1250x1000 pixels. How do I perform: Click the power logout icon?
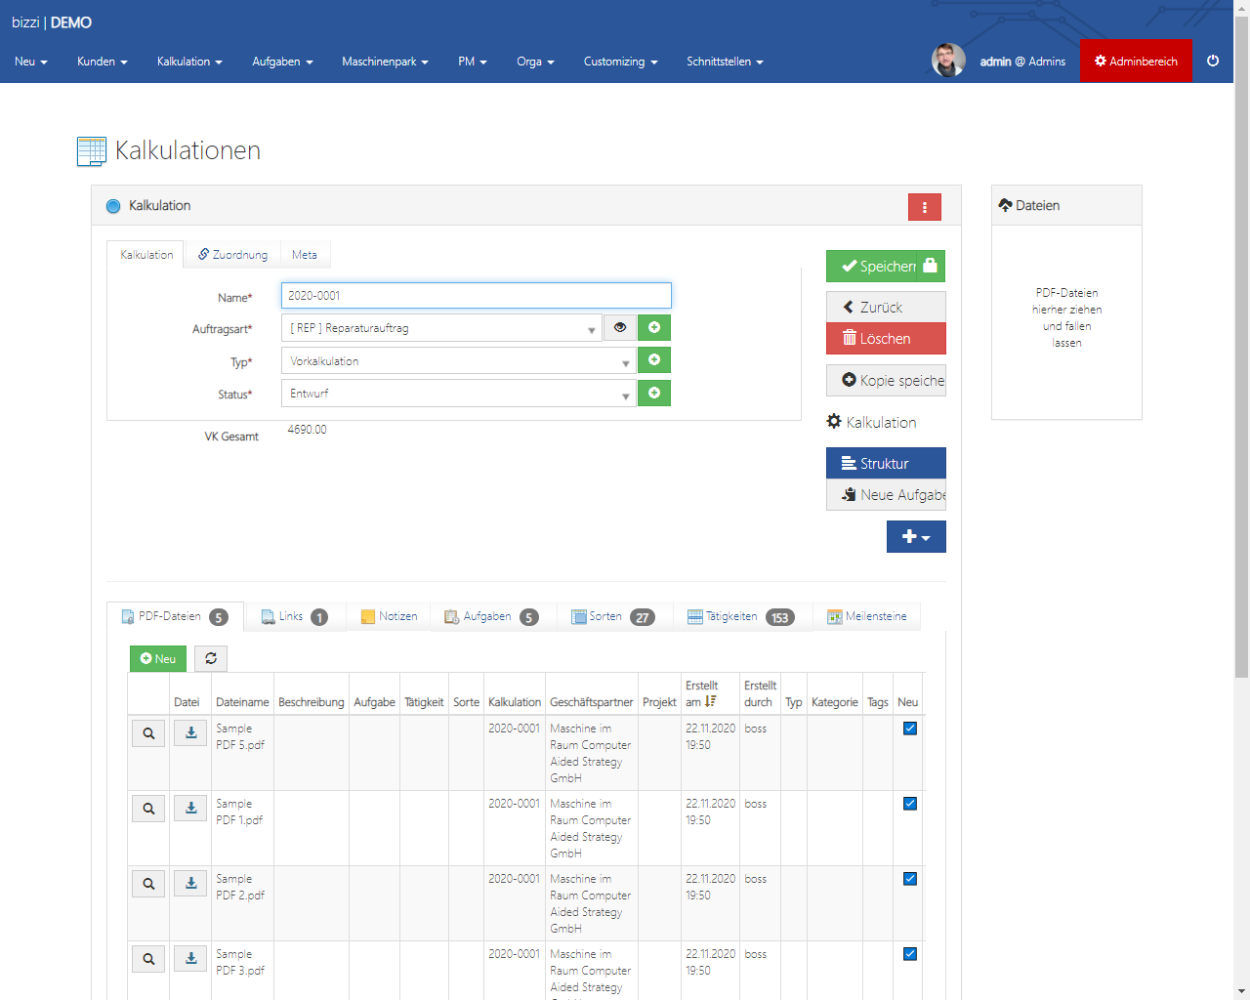[1213, 61]
